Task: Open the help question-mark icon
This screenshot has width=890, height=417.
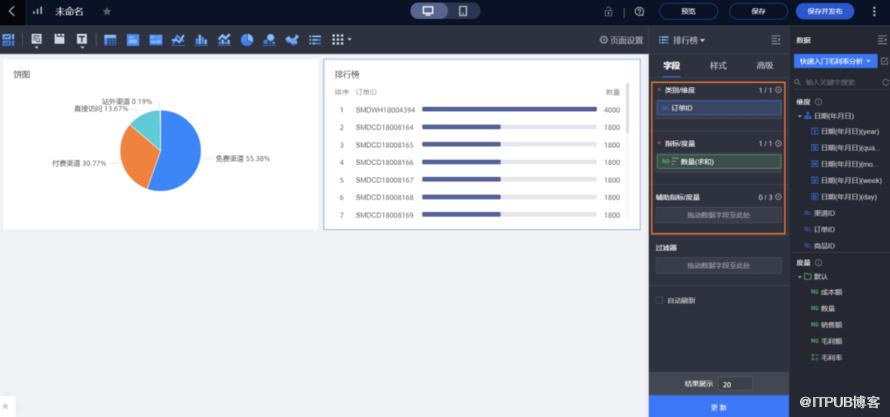Action: click(x=640, y=11)
